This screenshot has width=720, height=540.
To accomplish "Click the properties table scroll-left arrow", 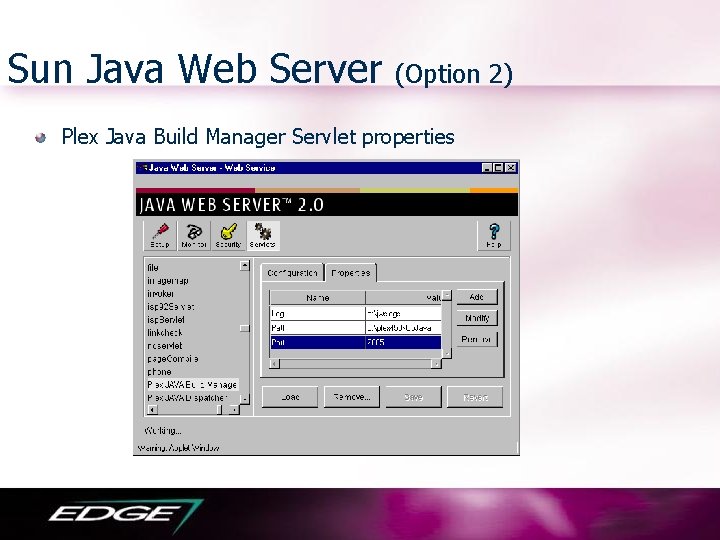I will (x=275, y=364).
